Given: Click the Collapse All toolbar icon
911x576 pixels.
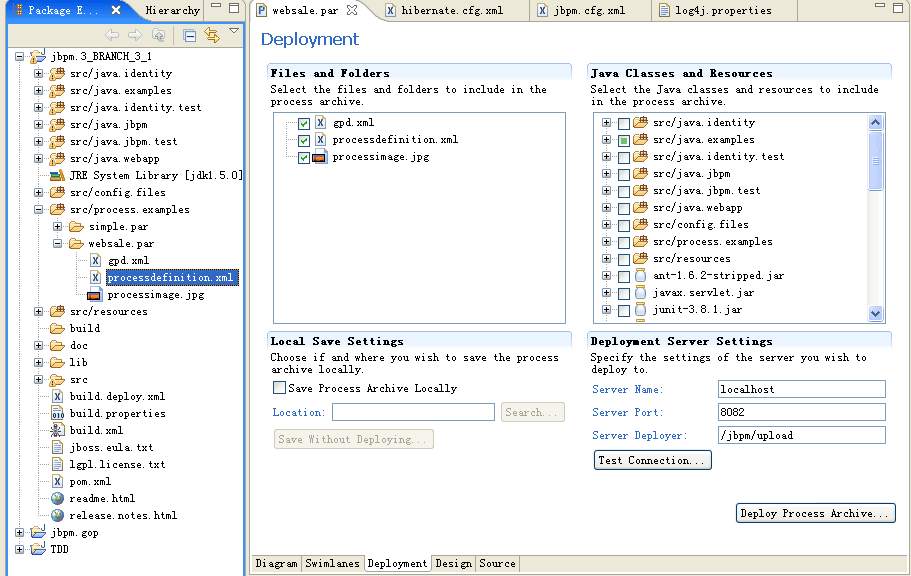Looking at the screenshot, I should point(189,35).
